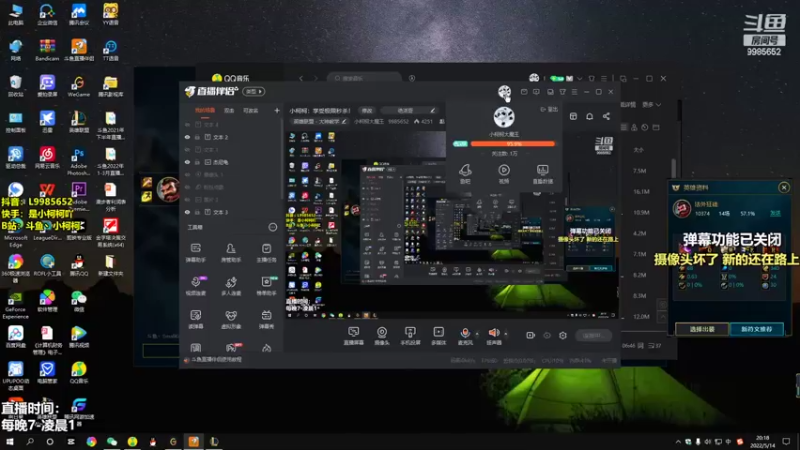Open the 视频连麦 tool
The height and width of the screenshot is (450, 800).
click(195, 286)
